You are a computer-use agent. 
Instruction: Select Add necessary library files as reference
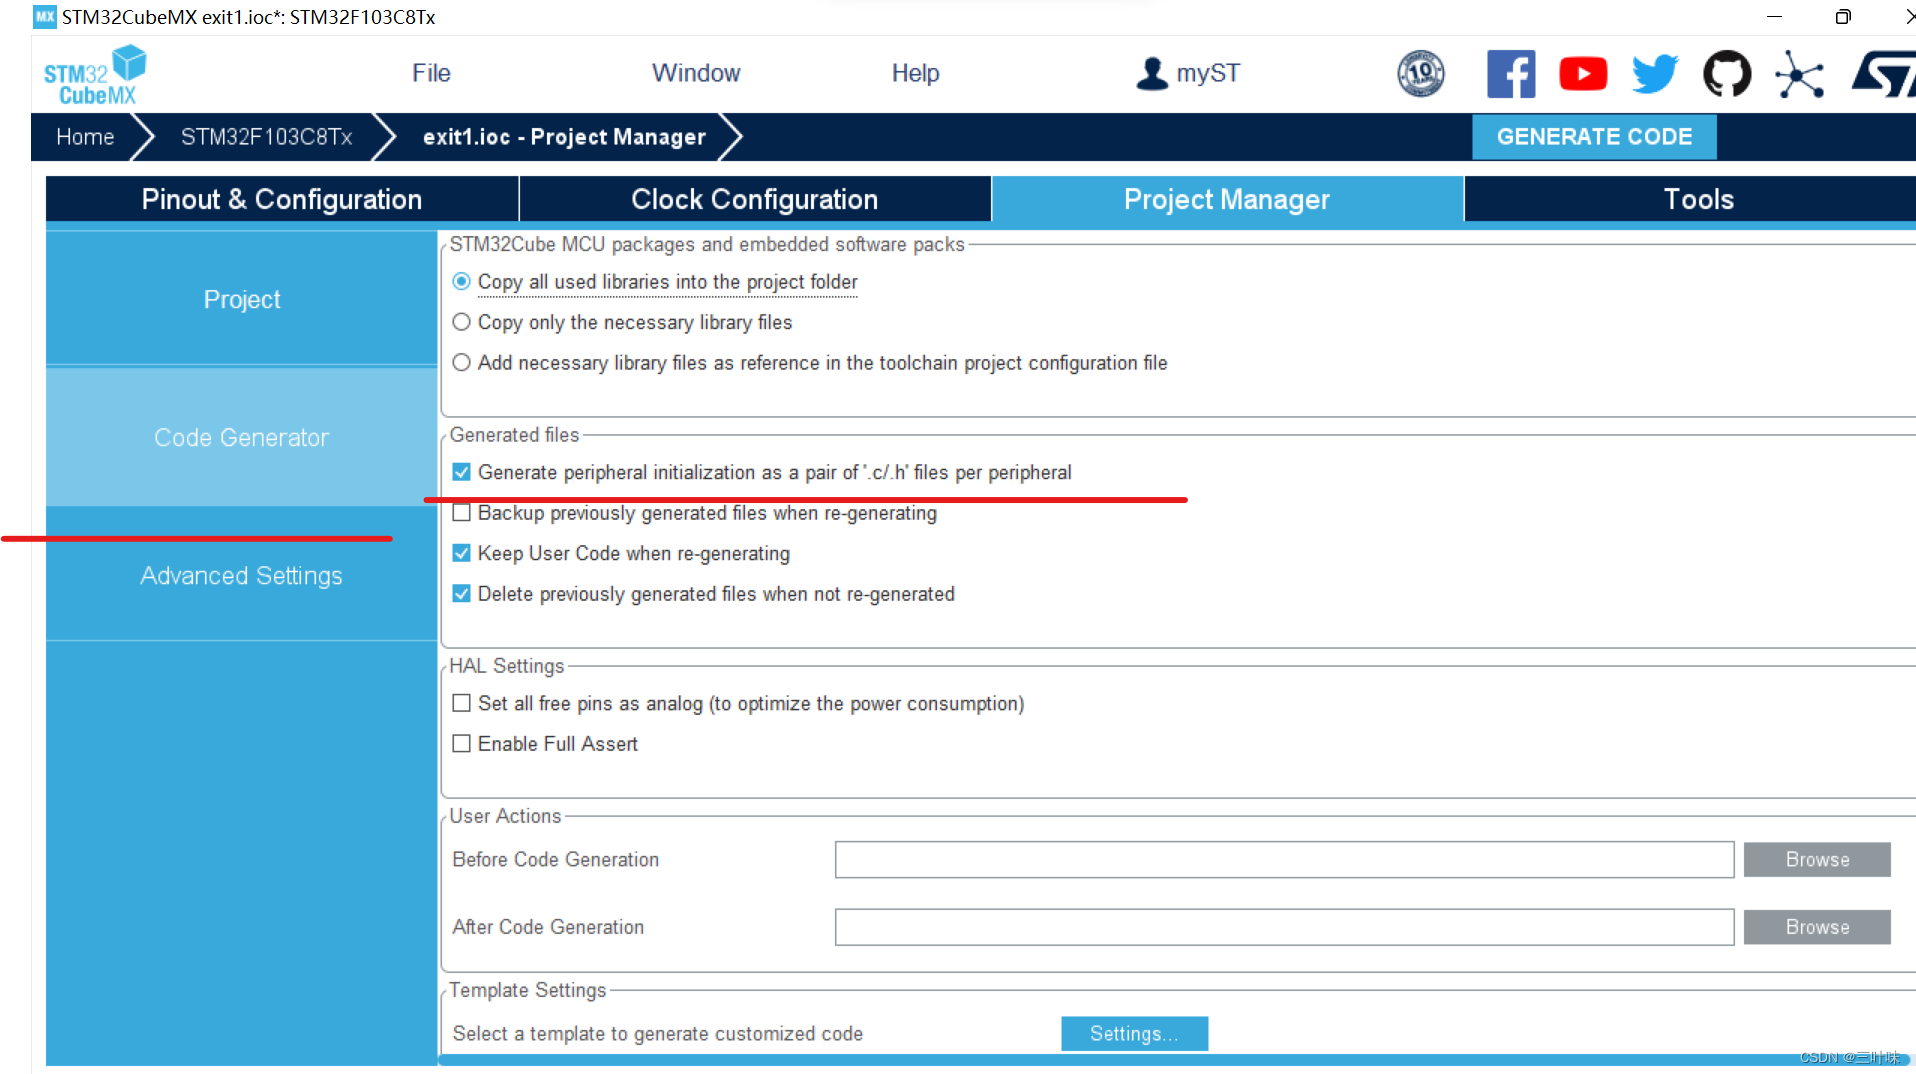[461, 363]
